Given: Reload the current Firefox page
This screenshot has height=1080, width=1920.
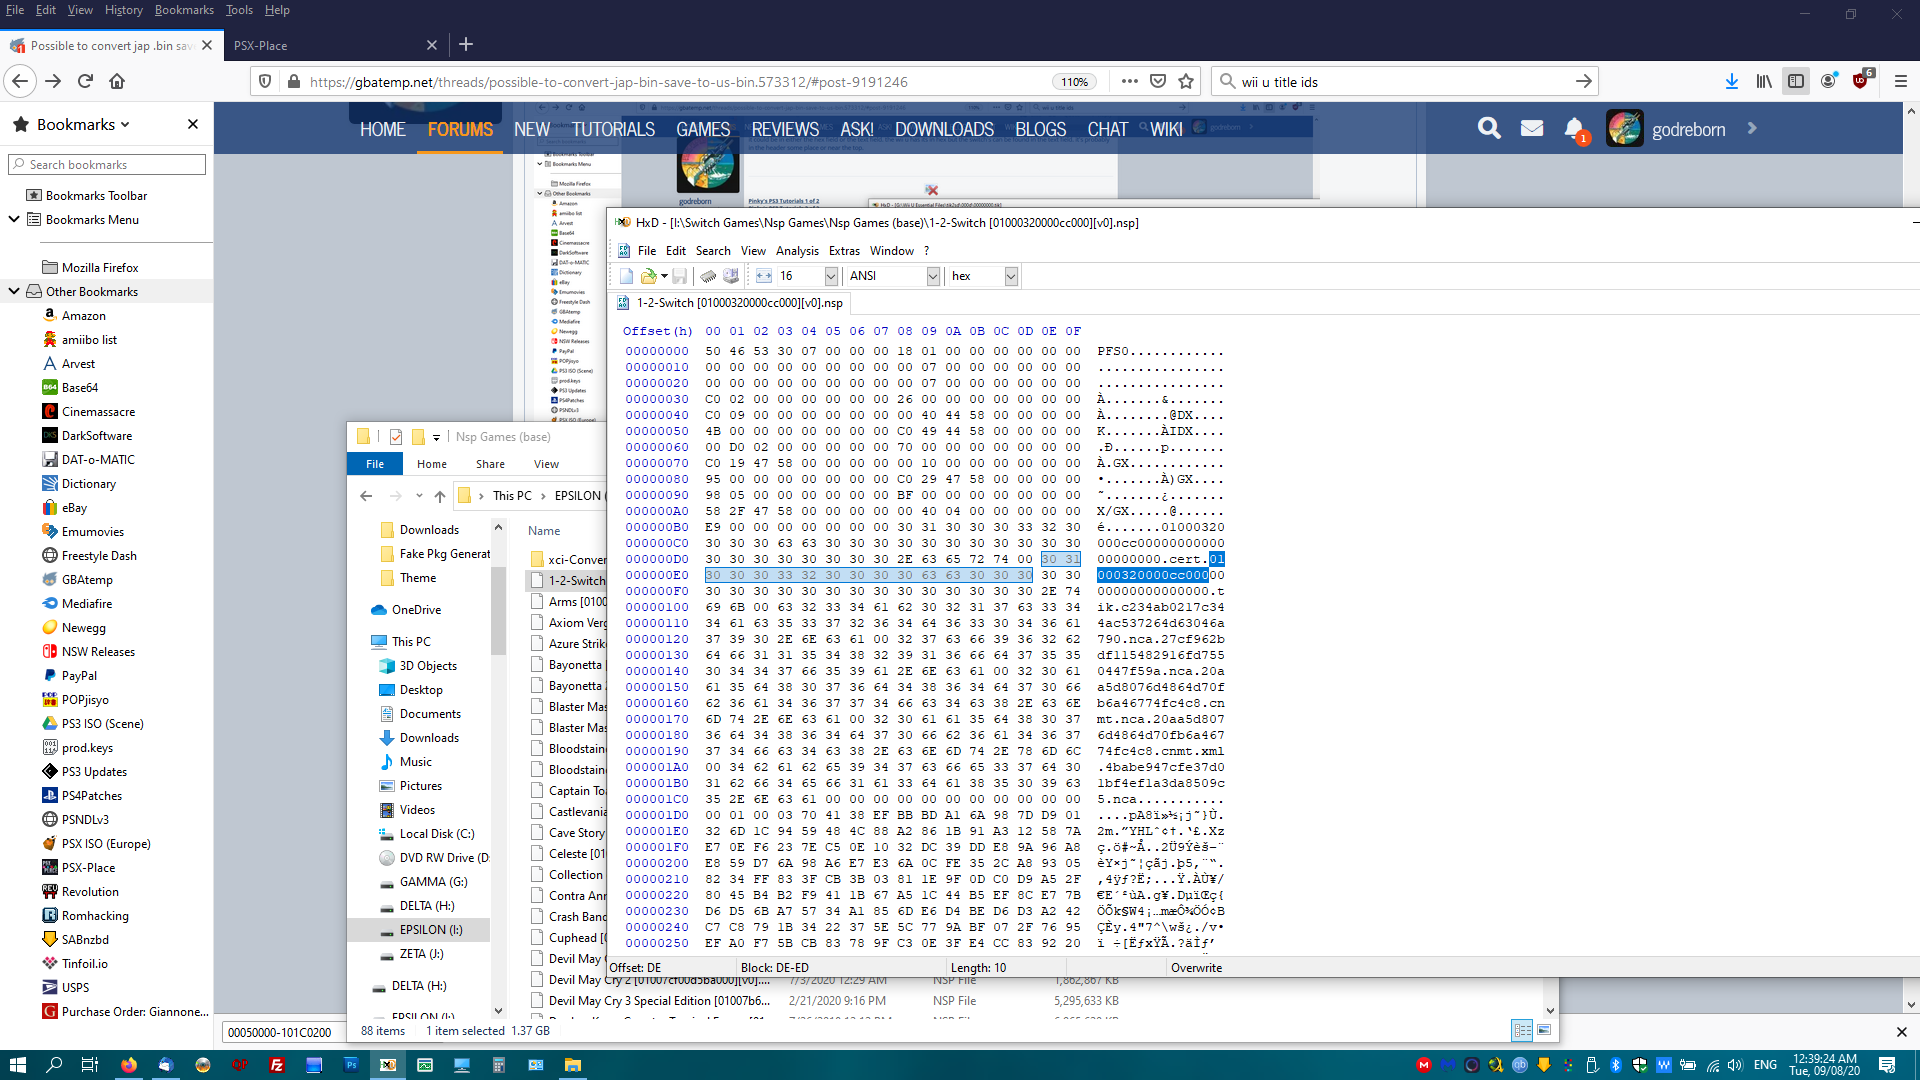Looking at the screenshot, I should [x=86, y=82].
